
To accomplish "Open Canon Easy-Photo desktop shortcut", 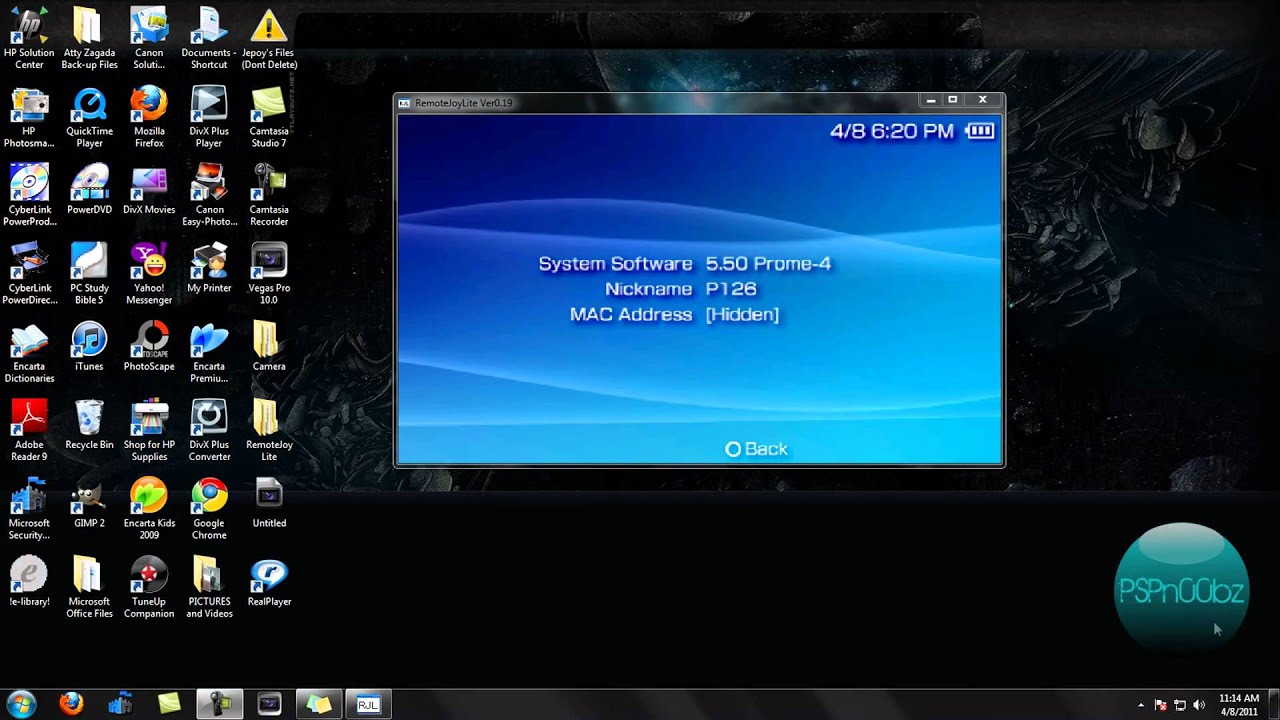I will click(209, 196).
